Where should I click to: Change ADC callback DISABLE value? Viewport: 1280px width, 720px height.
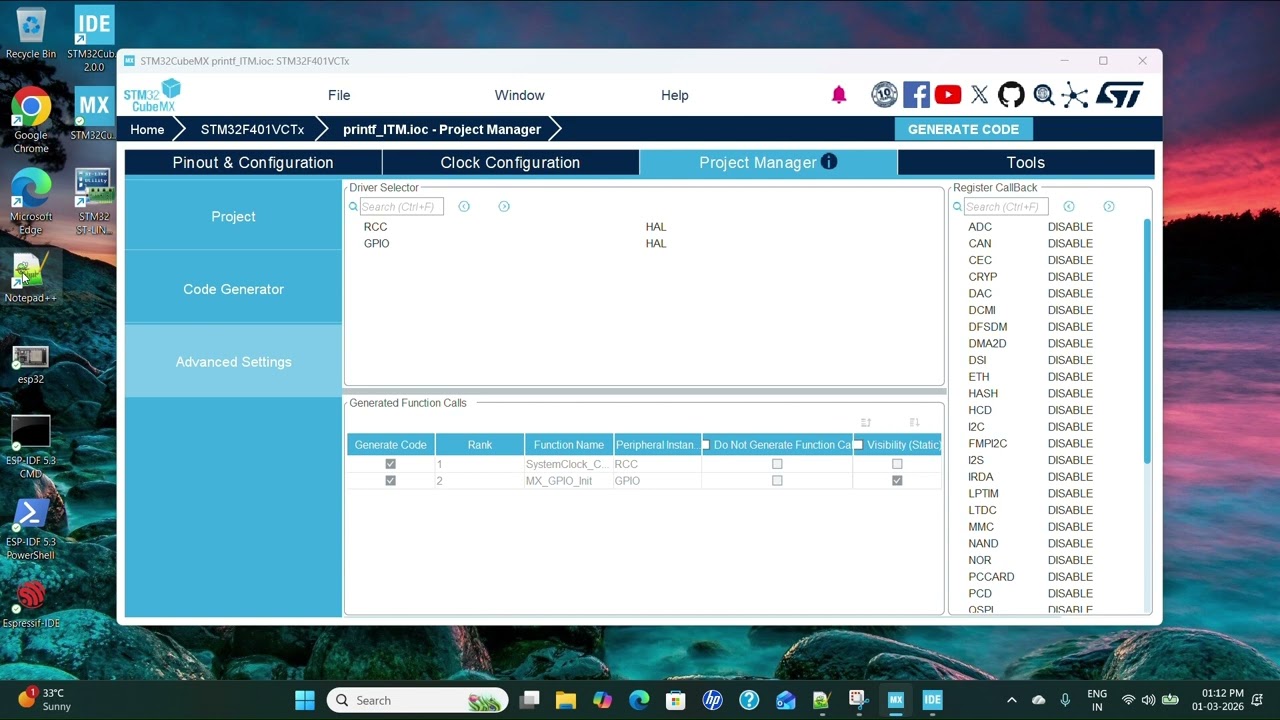tap(1070, 227)
